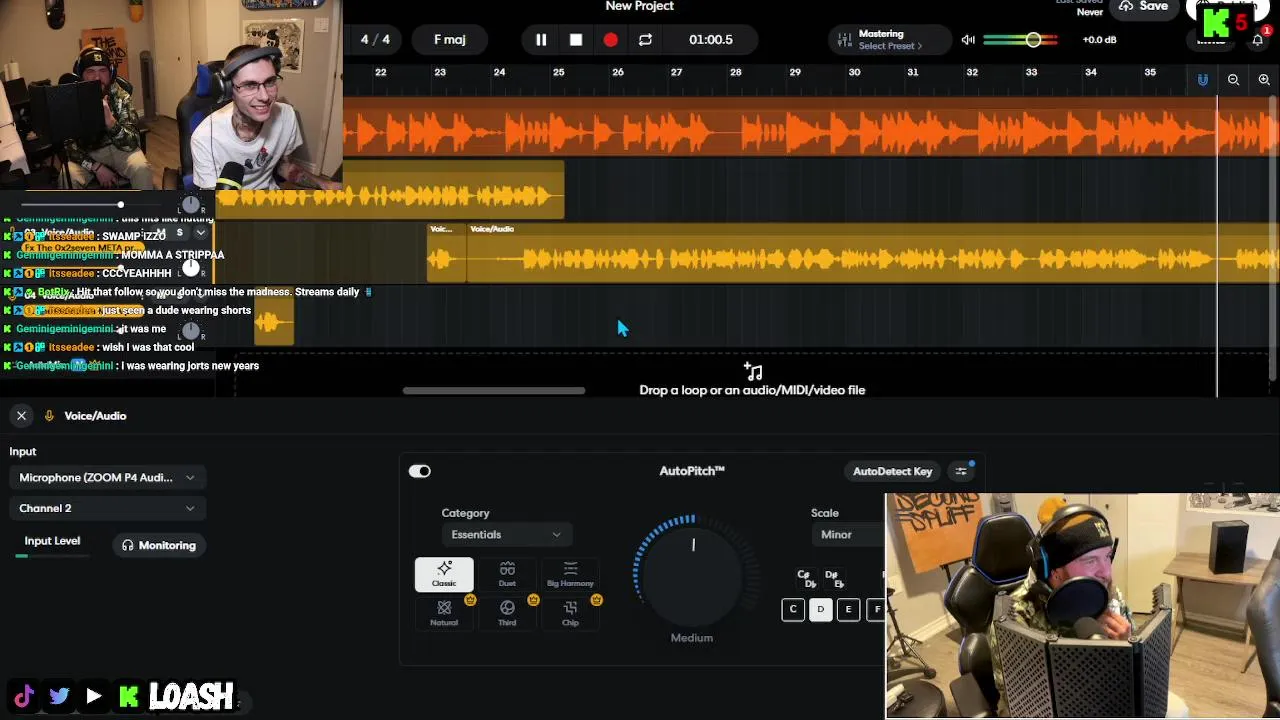The height and width of the screenshot is (720, 1280).
Task: Select the Big Harmony effect
Action: coord(570,574)
